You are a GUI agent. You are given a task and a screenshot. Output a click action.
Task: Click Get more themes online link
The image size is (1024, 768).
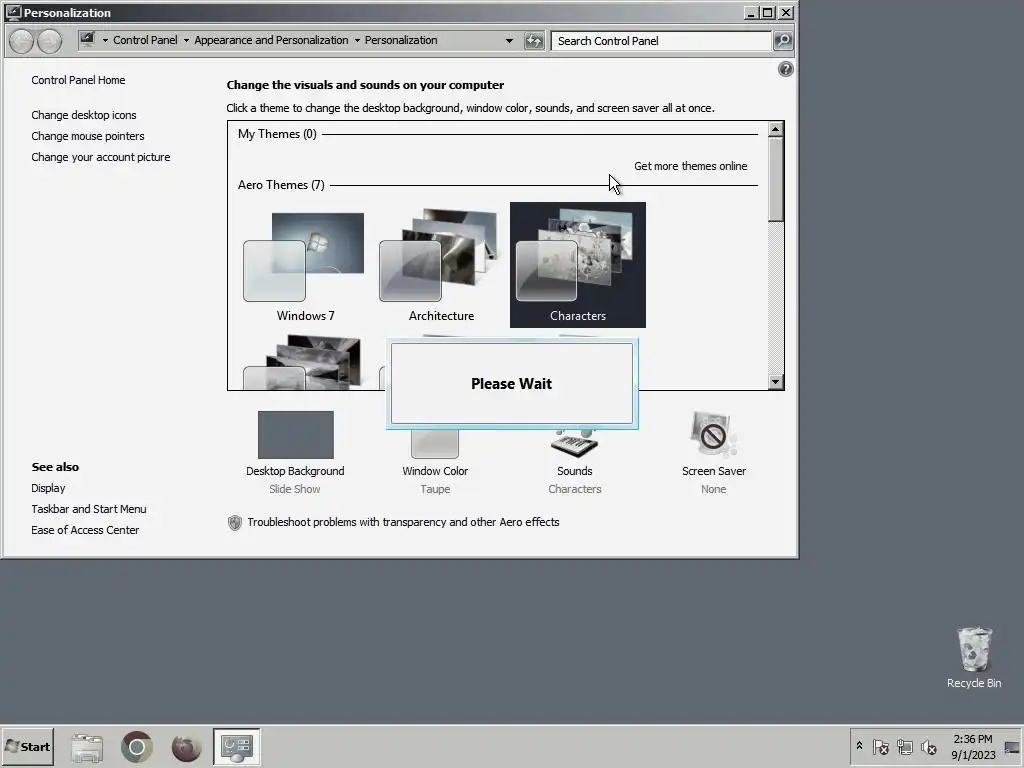click(x=690, y=166)
